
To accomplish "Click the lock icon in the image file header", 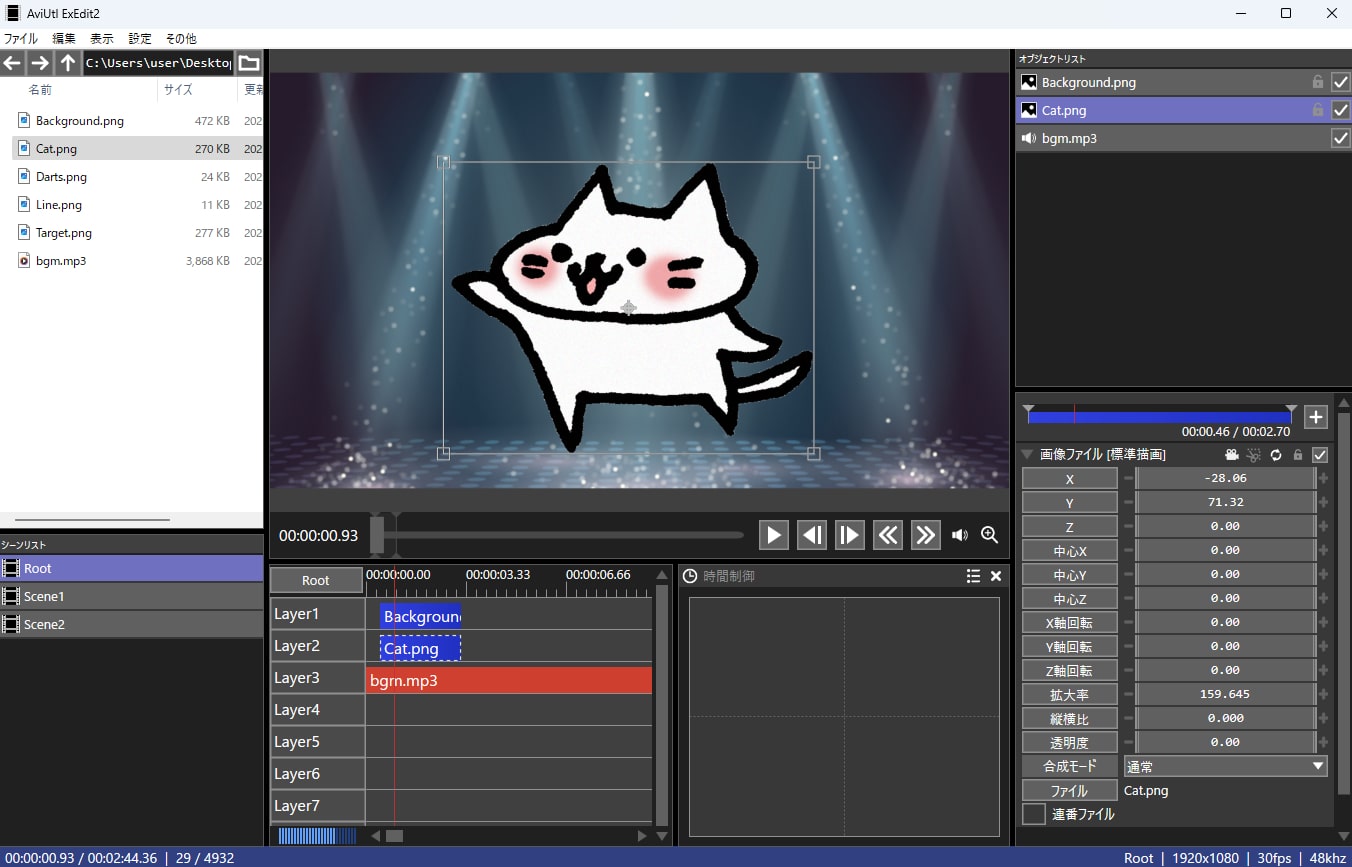I will [1298, 455].
